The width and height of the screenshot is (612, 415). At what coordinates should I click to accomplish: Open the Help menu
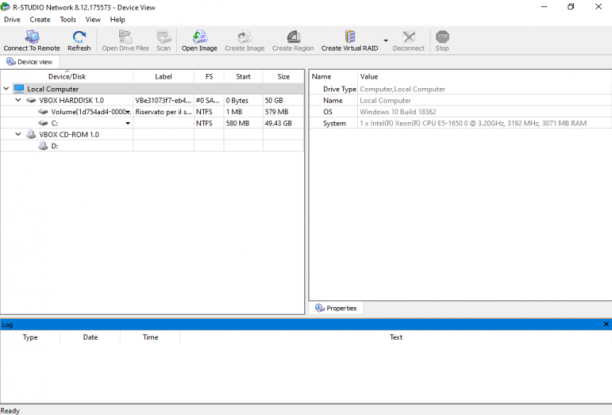pos(117,20)
